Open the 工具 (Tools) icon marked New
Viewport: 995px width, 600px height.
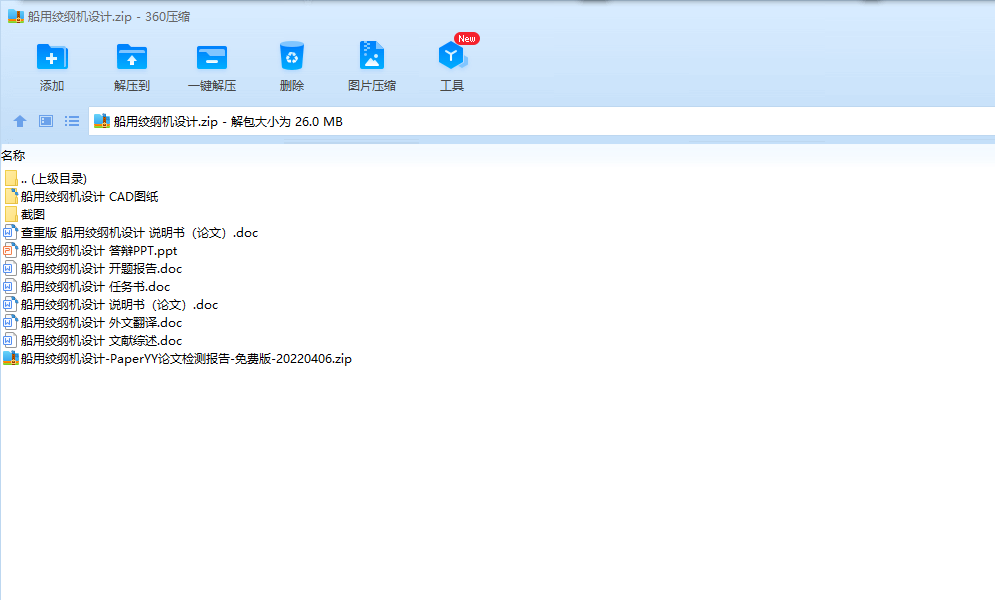pos(452,56)
